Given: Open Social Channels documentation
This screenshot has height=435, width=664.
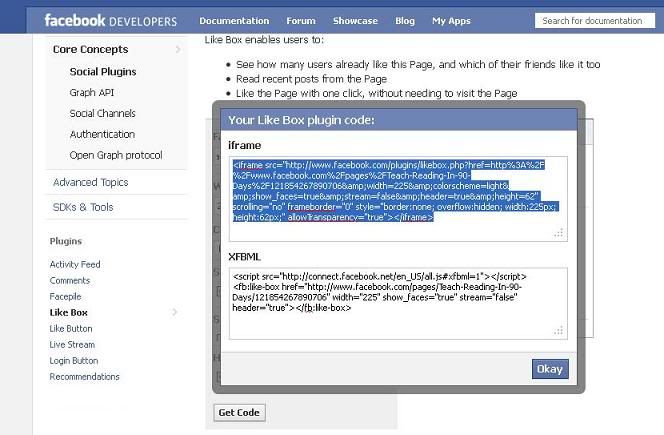Looking at the screenshot, I should (102, 113).
